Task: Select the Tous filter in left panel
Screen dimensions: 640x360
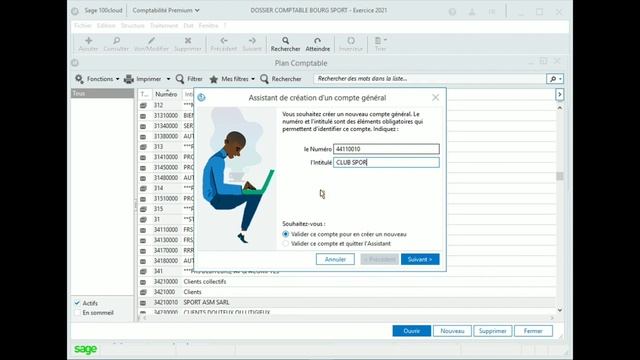Action: tap(102, 93)
